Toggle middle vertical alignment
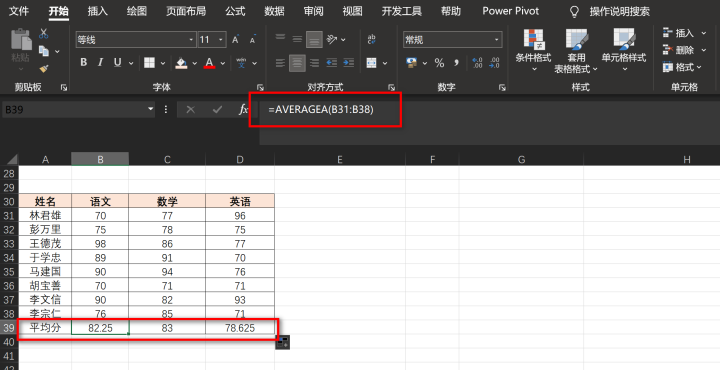Screen dimensions: 720x370 pyautogui.click(x=297, y=40)
